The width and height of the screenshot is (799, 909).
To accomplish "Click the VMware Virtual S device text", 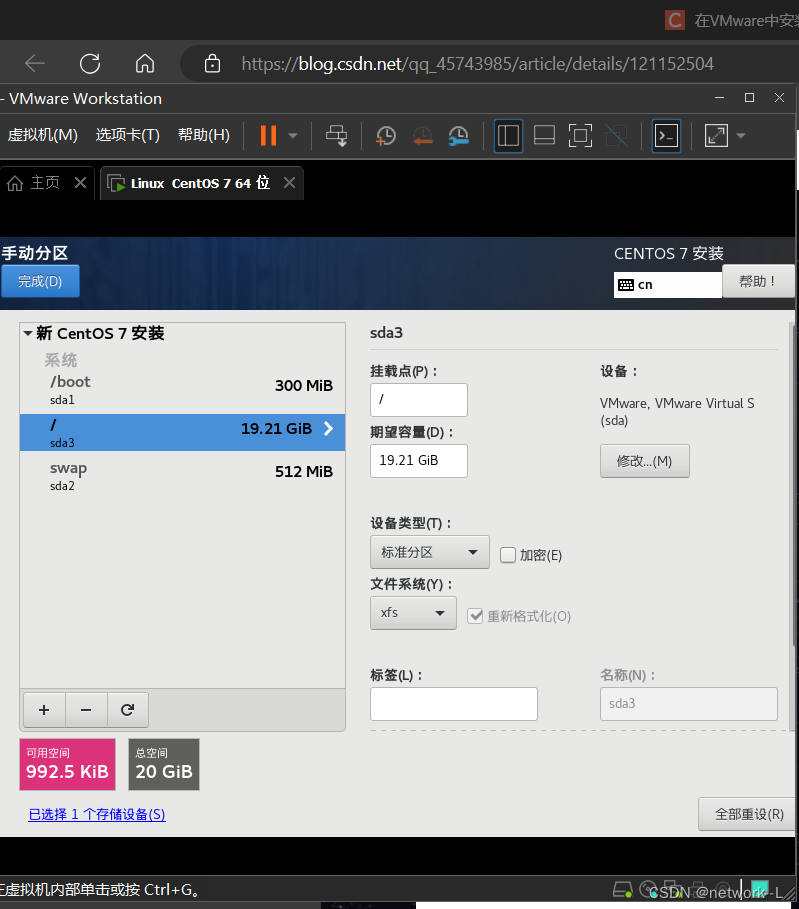I will point(677,412).
